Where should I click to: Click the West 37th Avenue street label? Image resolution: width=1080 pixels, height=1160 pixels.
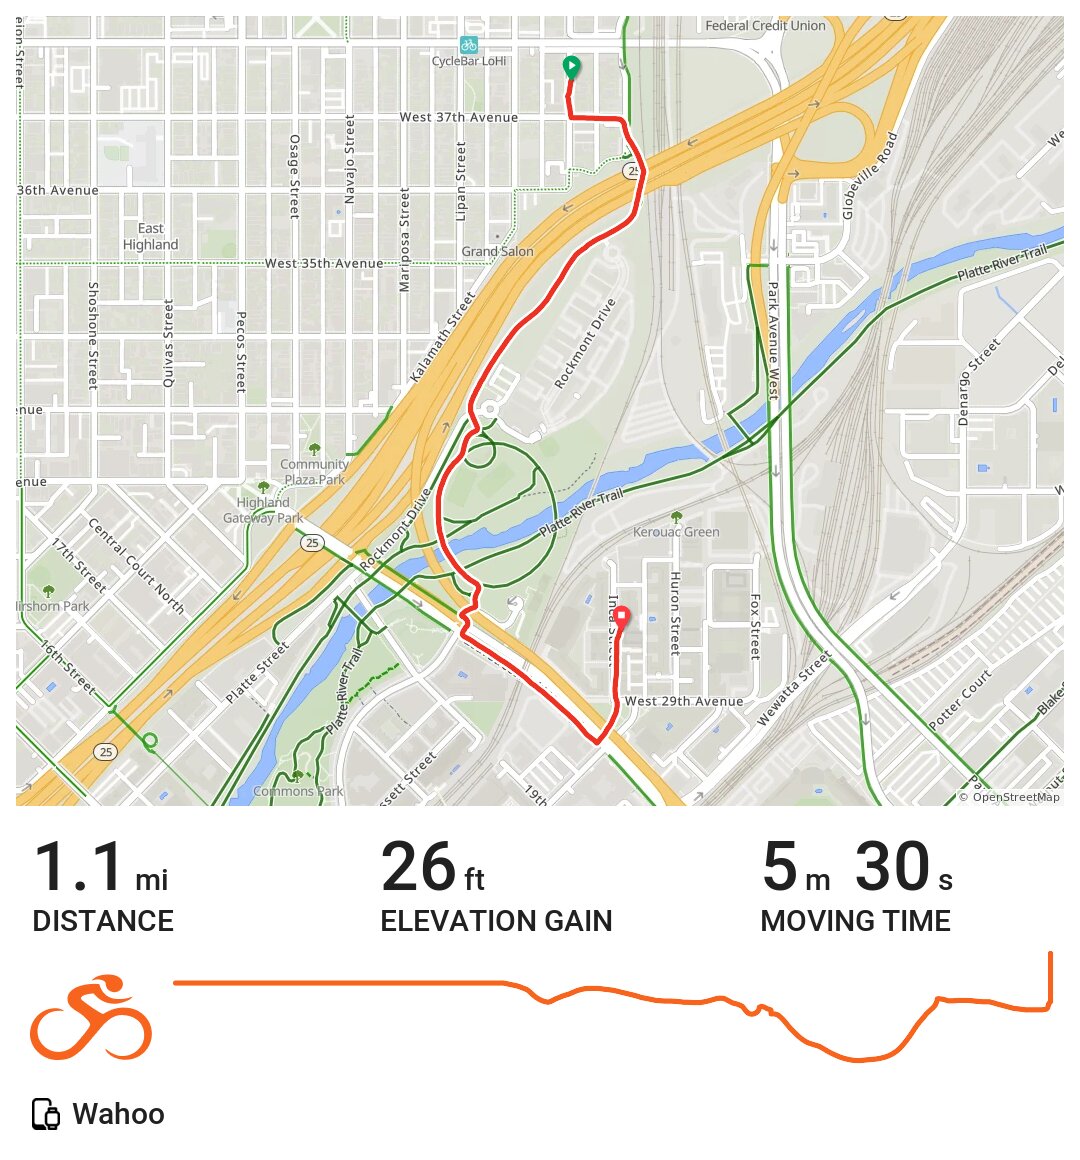coord(459,117)
